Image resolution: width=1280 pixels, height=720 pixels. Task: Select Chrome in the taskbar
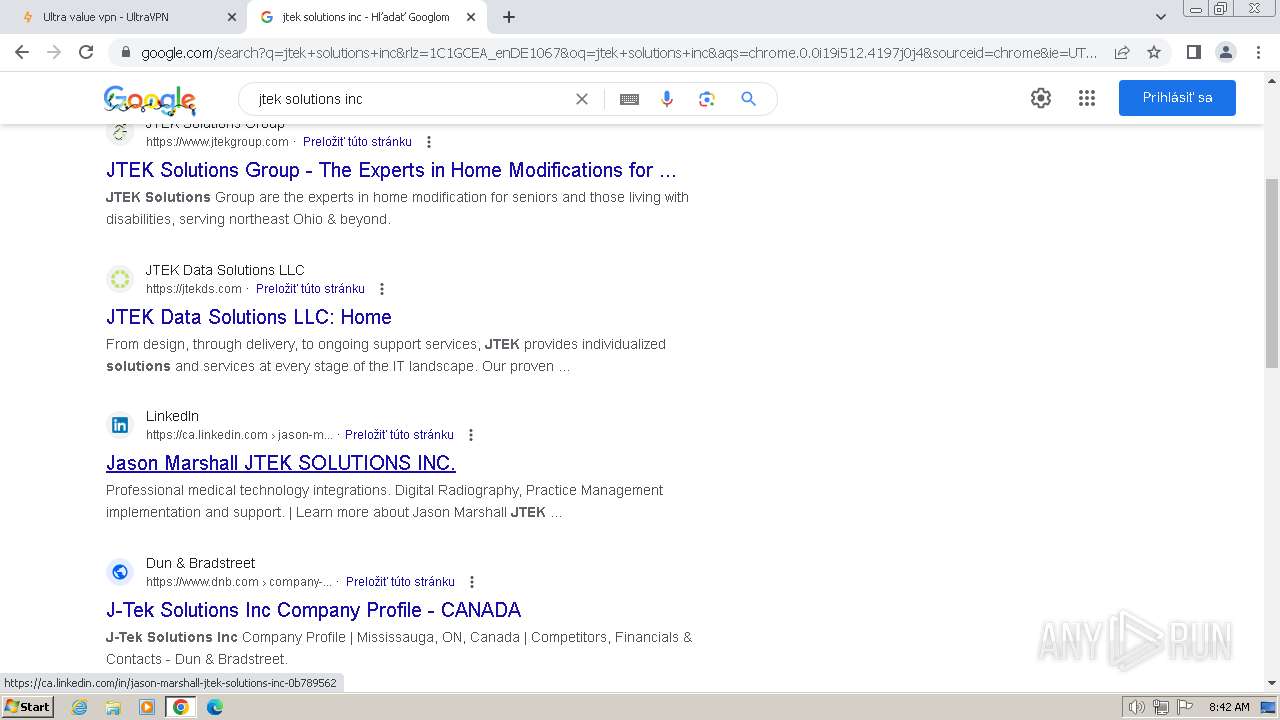coord(181,707)
